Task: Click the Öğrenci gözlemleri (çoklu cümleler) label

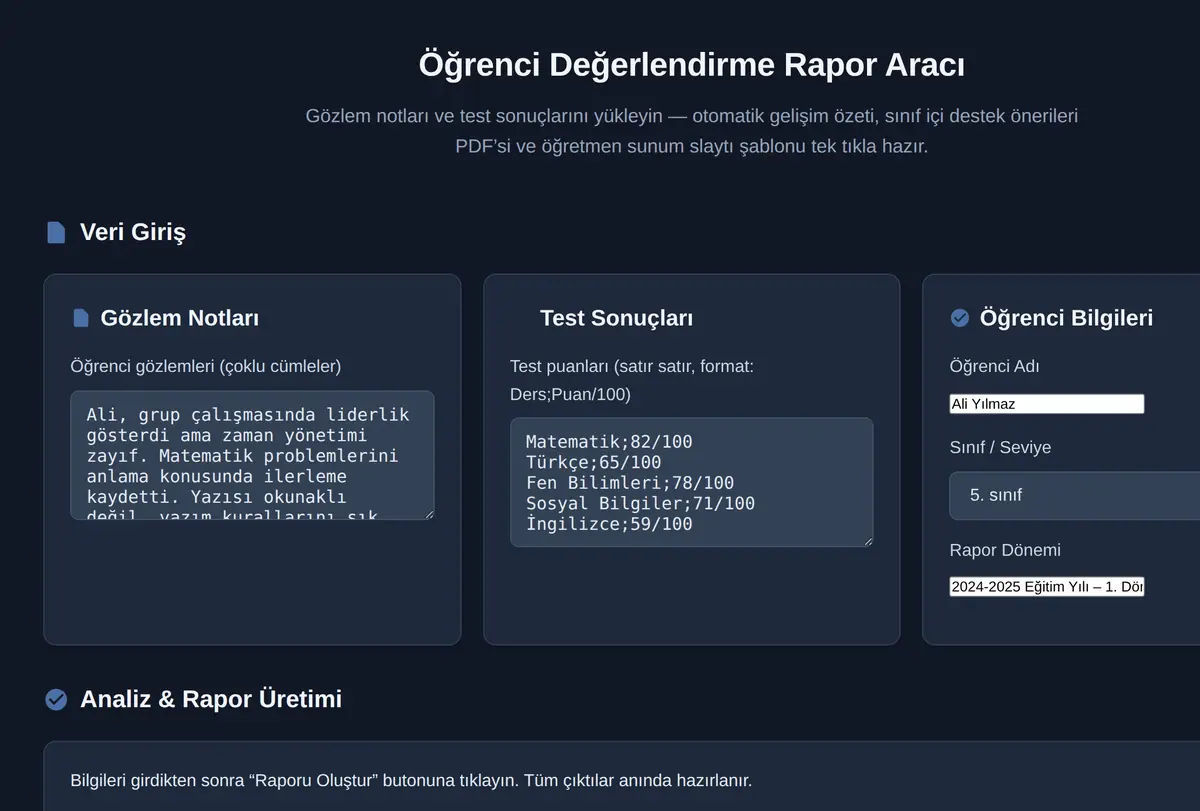Action: point(206,366)
